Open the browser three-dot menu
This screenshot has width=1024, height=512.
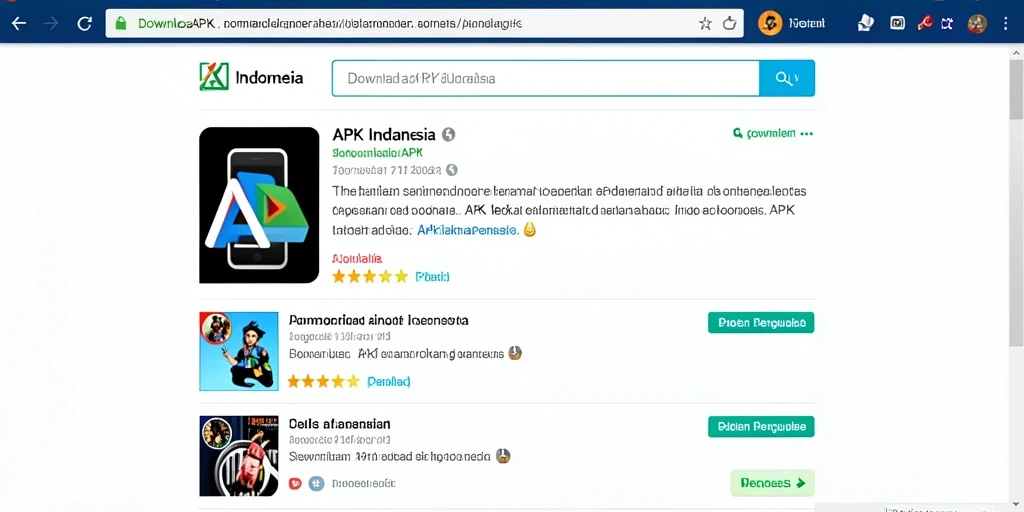point(1006,24)
